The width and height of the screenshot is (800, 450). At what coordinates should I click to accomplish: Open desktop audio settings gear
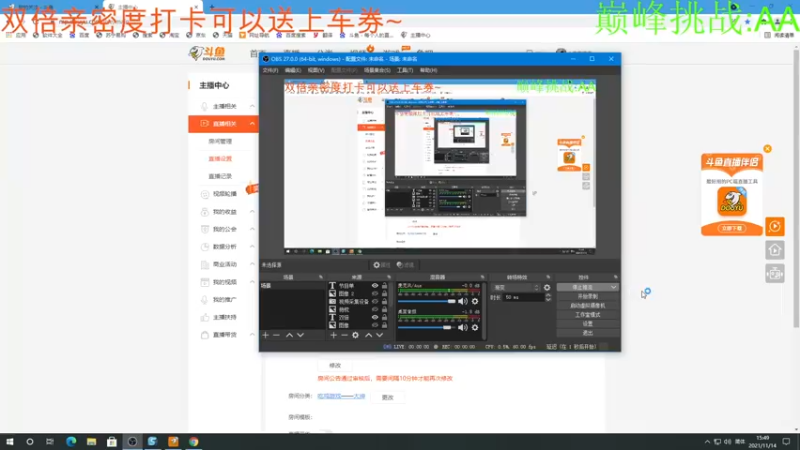[x=475, y=327]
